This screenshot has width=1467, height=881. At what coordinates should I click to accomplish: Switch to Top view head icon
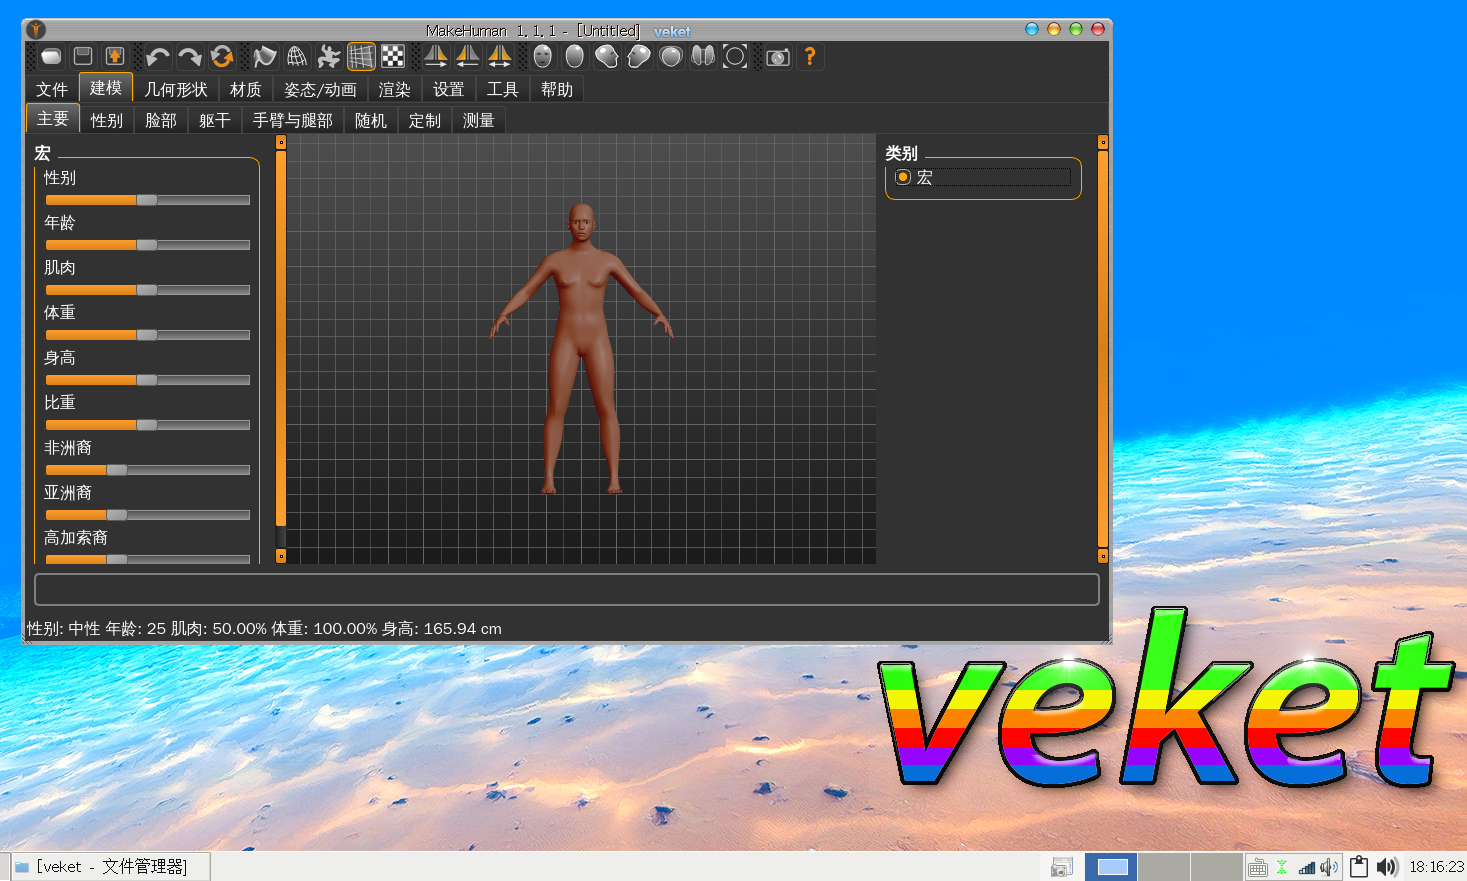[x=671, y=57]
